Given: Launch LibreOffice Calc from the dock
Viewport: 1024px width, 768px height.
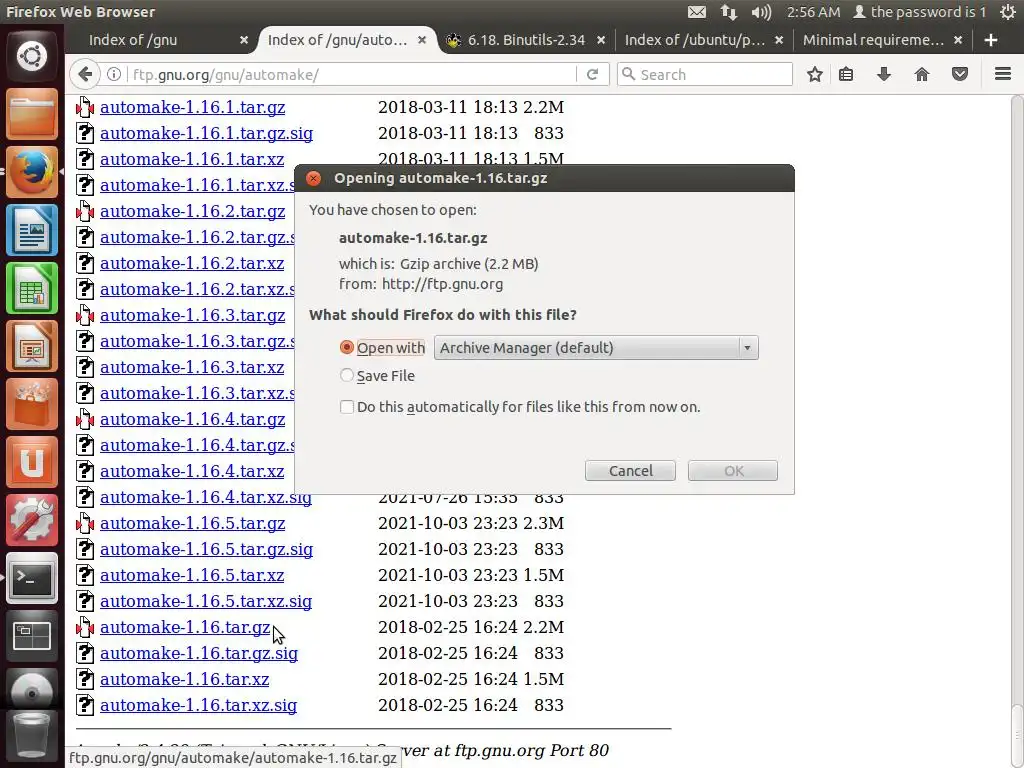Looking at the screenshot, I should [x=32, y=288].
